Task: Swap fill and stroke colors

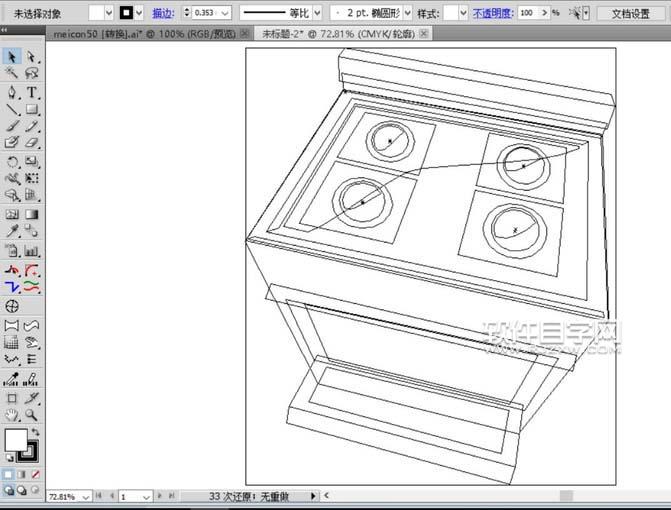Action: tap(35, 432)
